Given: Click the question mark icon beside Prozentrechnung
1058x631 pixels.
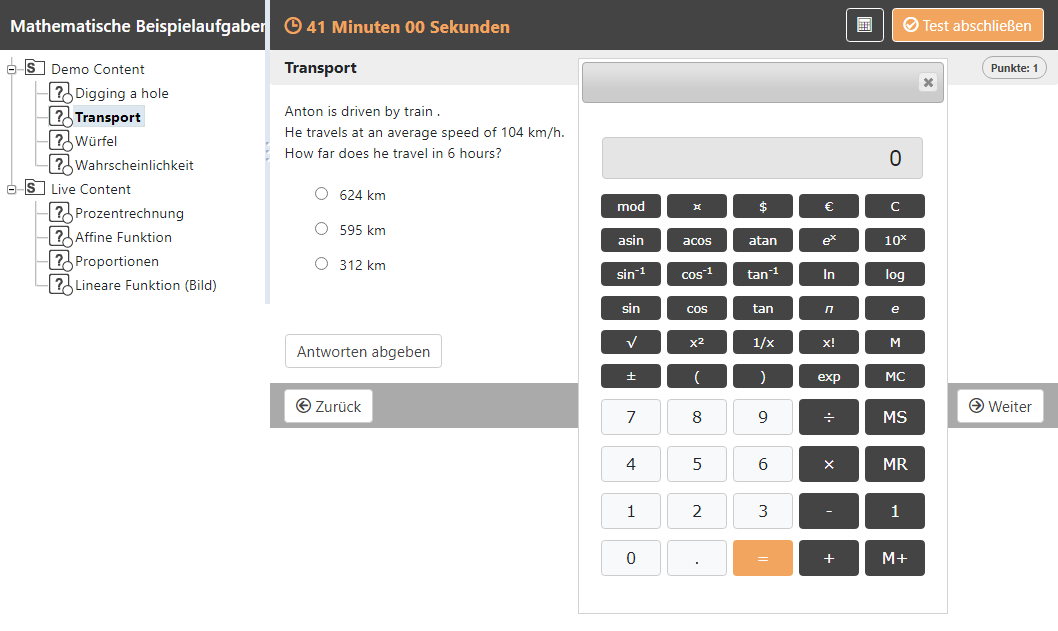Looking at the screenshot, I should coord(60,213).
